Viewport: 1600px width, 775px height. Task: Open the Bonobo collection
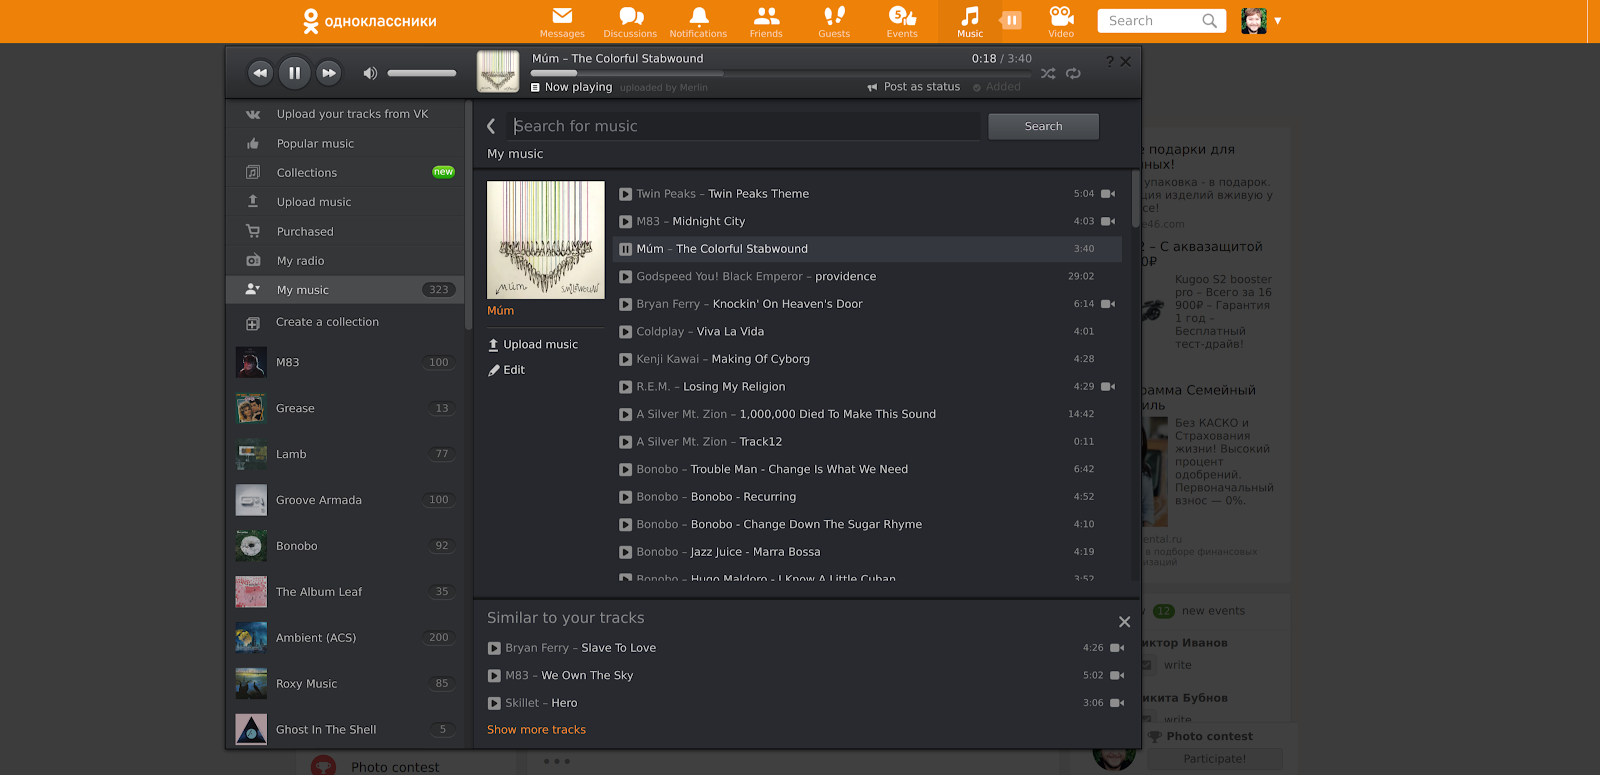point(346,546)
